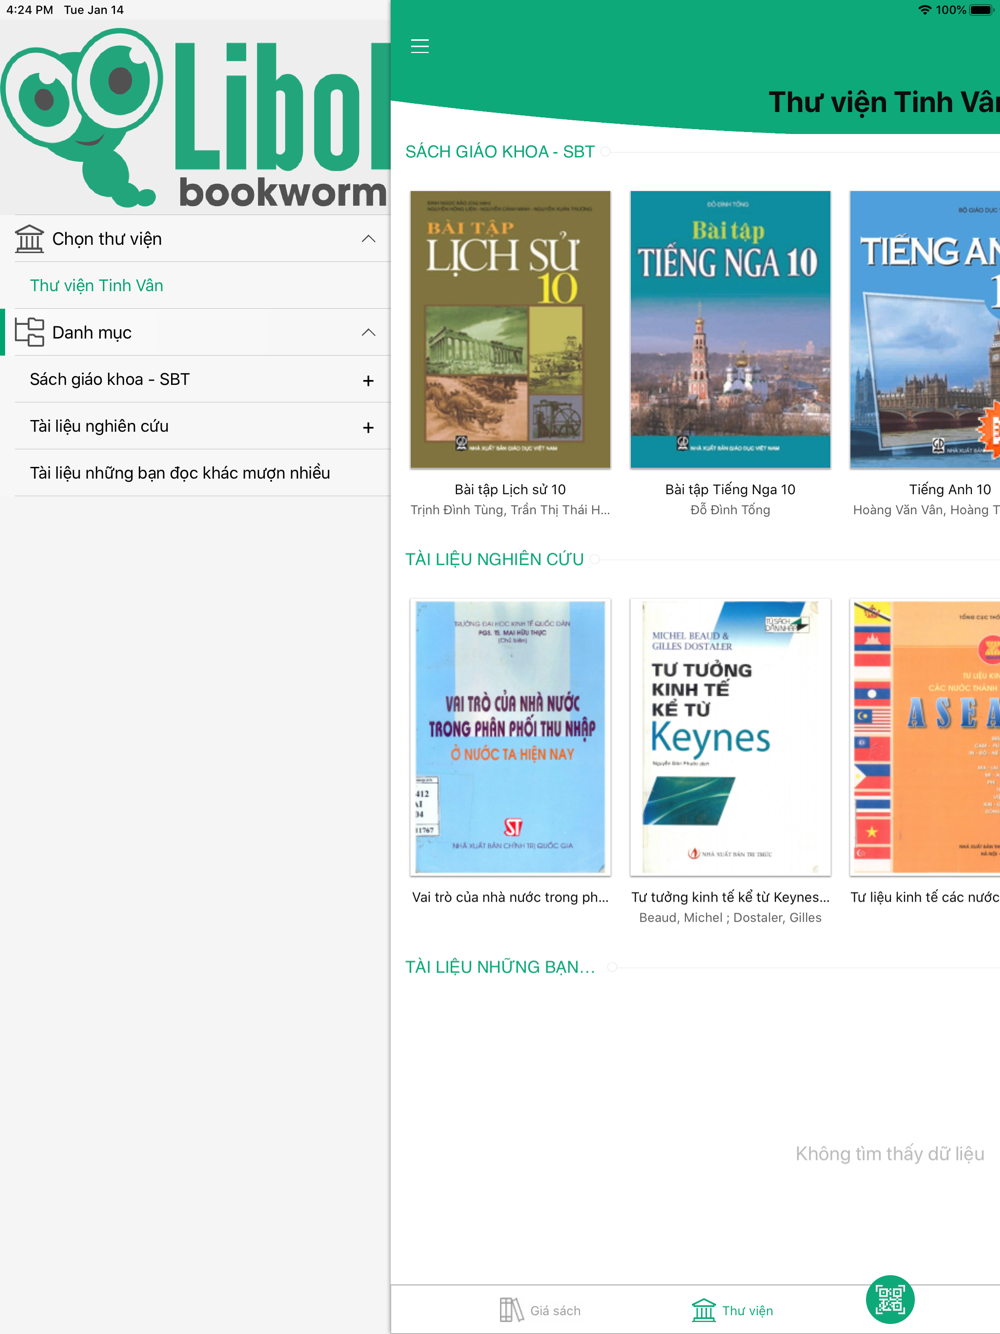The width and height of the screenshot is (1000, 1334).
Task: Switch to the Giá sách tab
Action: (540, 1310)
